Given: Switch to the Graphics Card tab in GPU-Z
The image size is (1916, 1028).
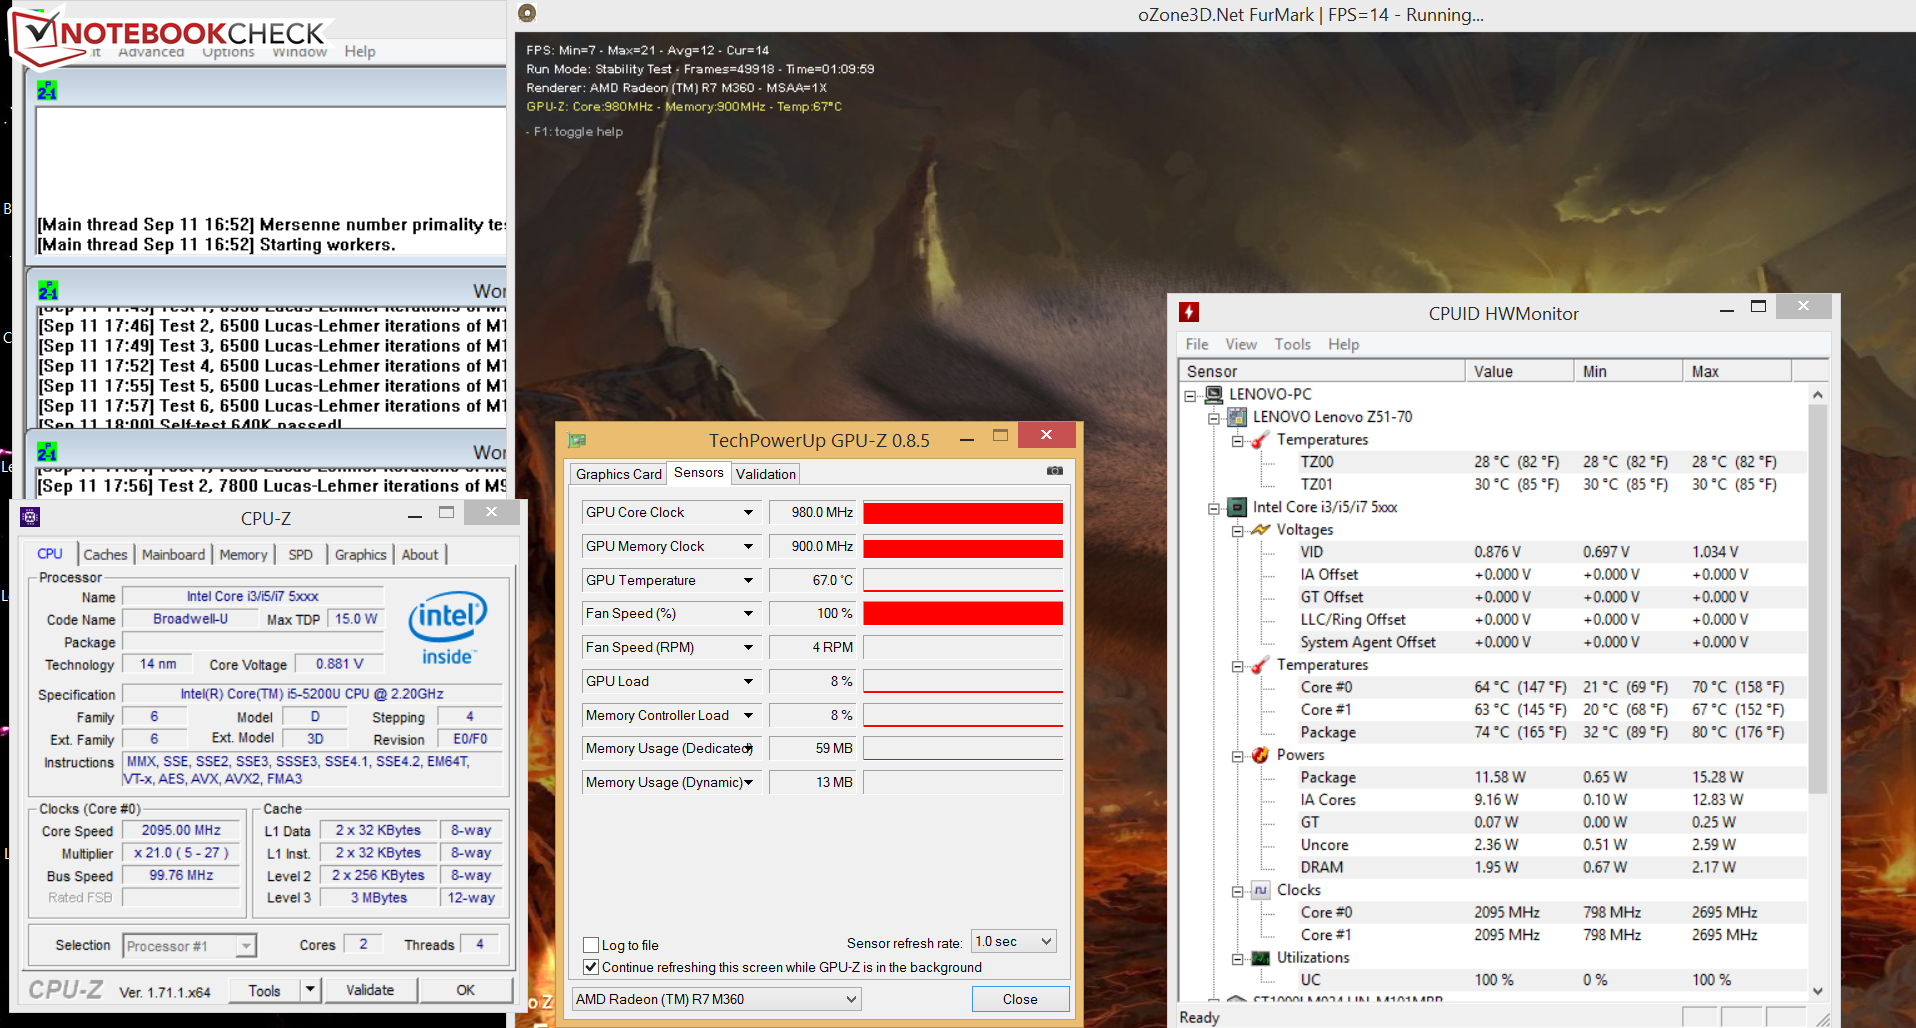Looking at the screenshot, I should pos(618,474).
